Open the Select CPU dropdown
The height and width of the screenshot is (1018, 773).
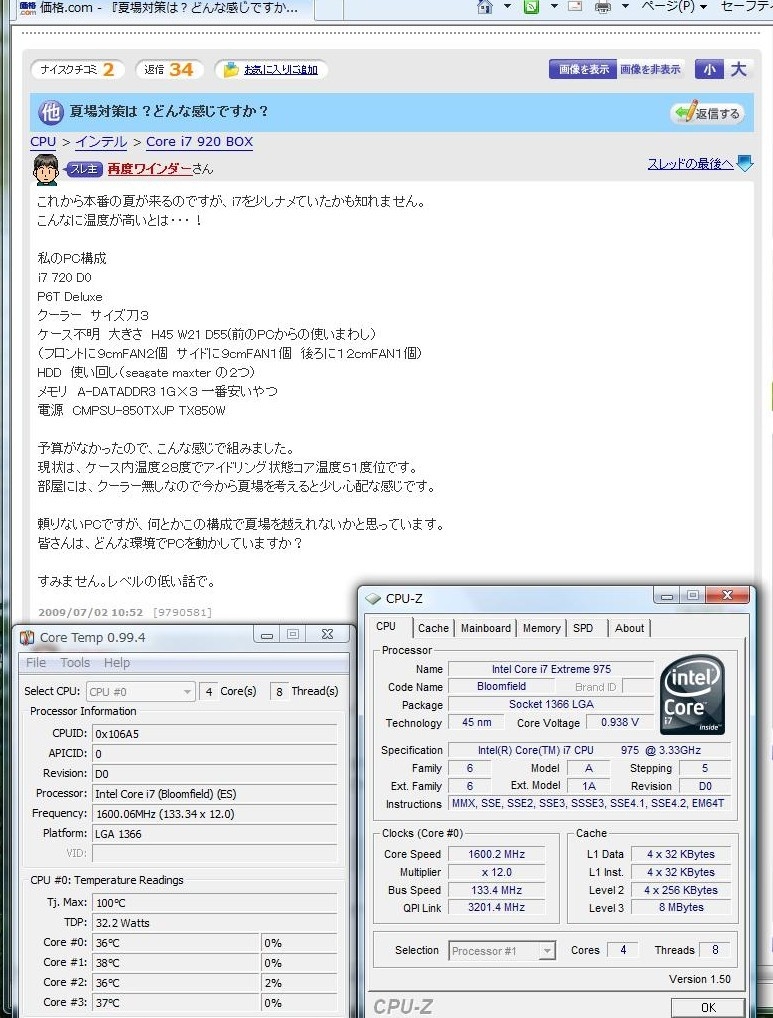click(x=140, y=691)
